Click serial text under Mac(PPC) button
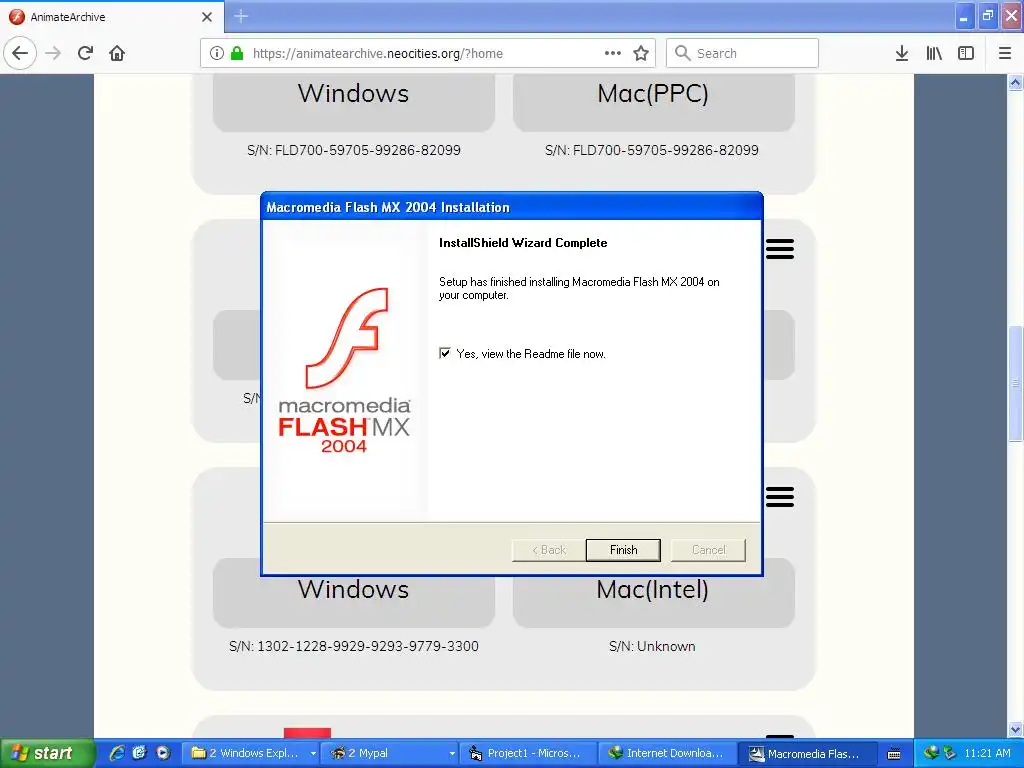 point(652,150)
